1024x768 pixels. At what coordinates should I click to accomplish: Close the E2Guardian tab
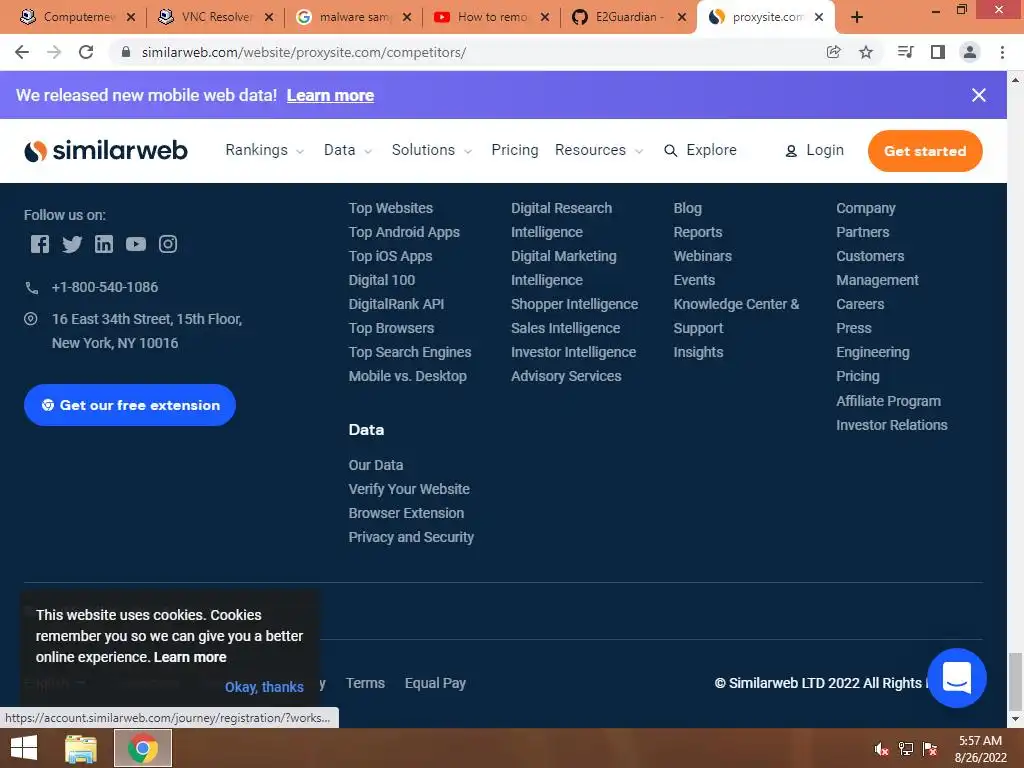coord(682,17)
